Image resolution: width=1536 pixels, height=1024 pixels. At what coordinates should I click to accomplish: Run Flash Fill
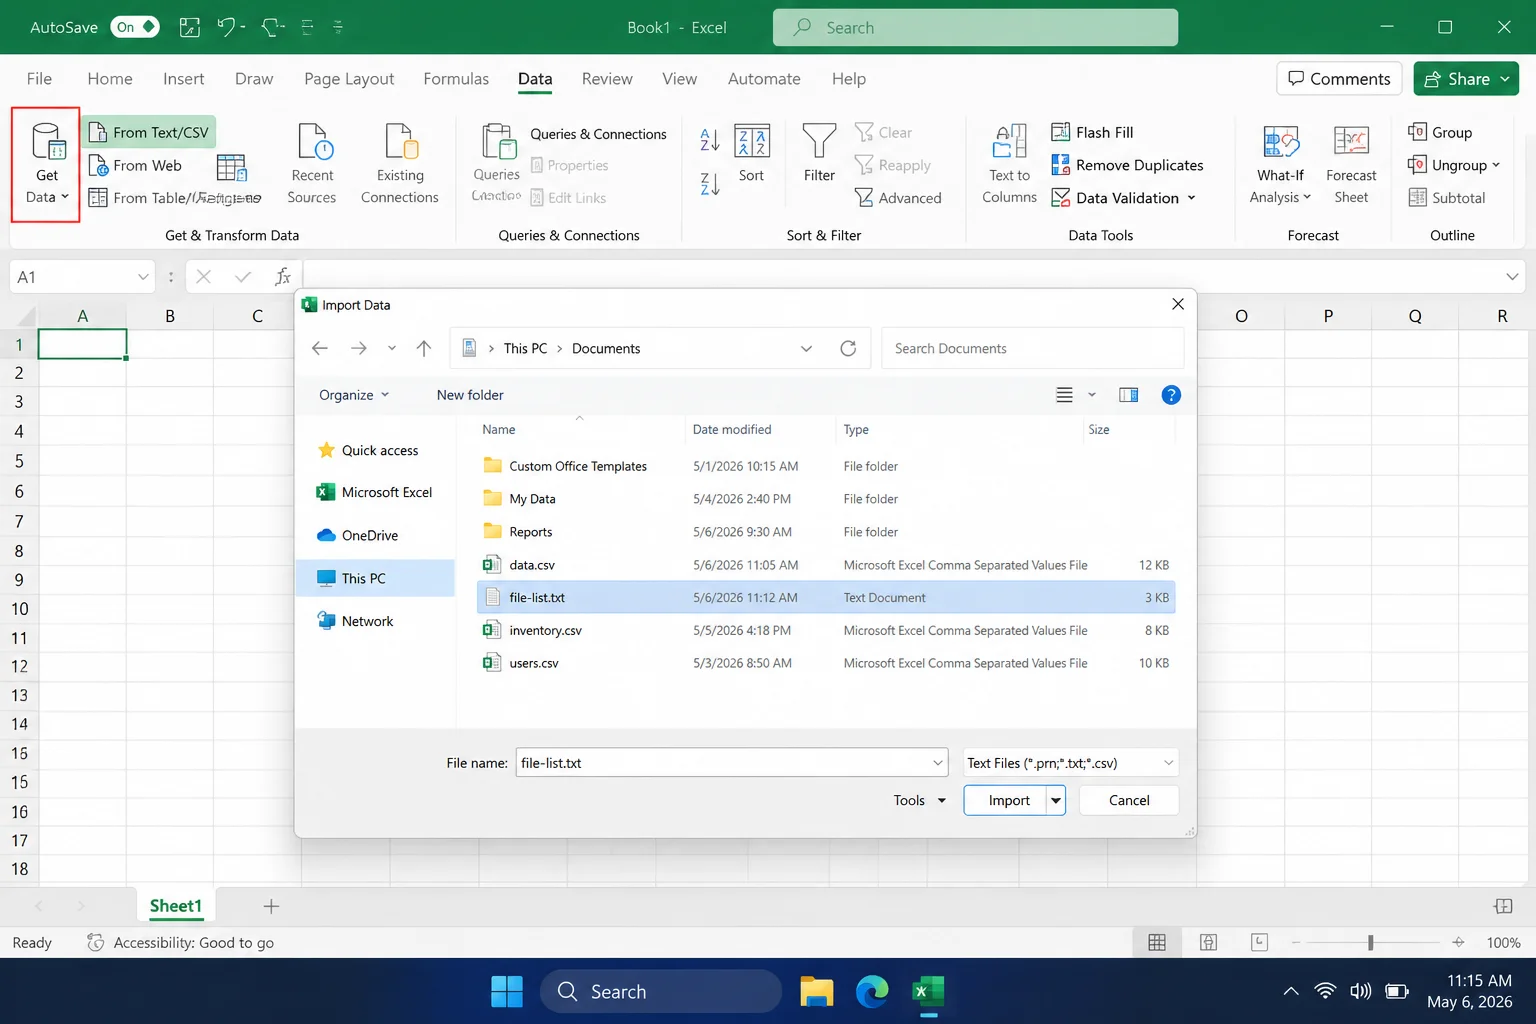(x=1092, y=132)
